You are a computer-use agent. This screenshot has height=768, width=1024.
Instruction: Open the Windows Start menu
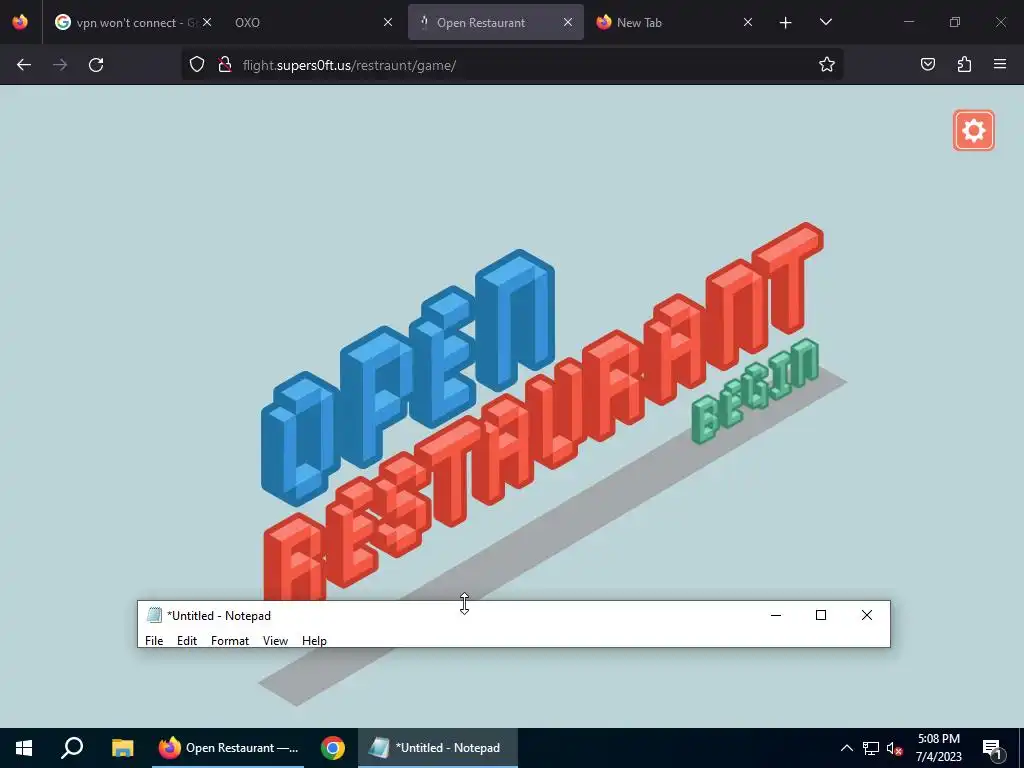[24, 748]
